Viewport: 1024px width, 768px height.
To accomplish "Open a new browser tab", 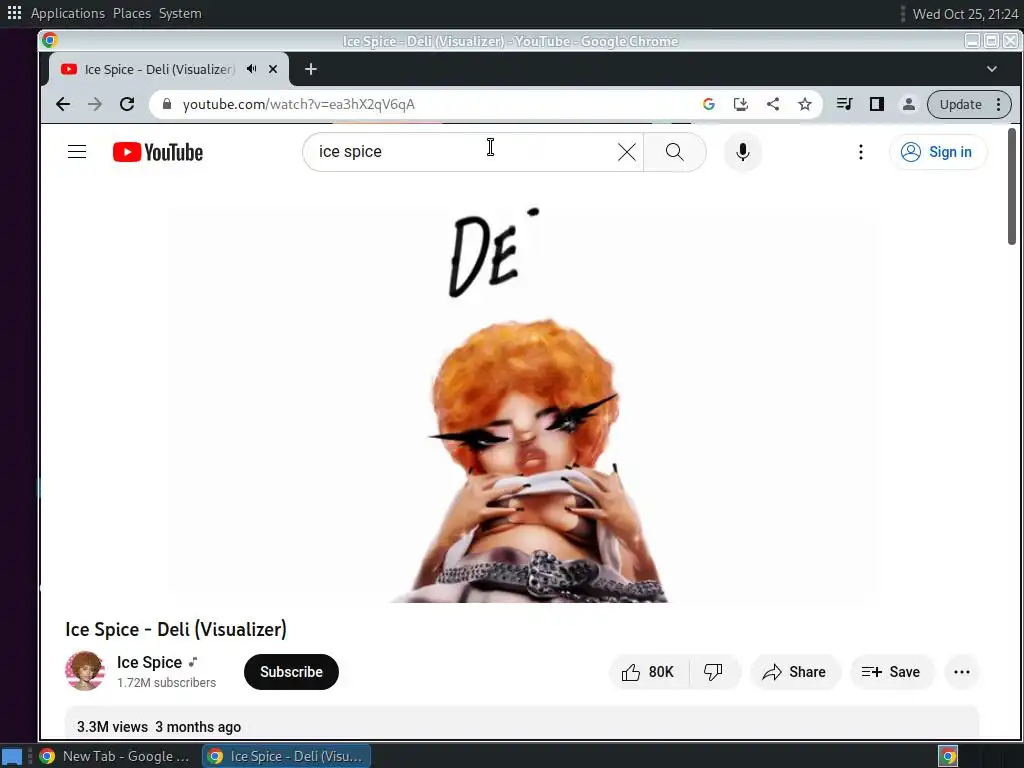I will click(x=311, y=69).
